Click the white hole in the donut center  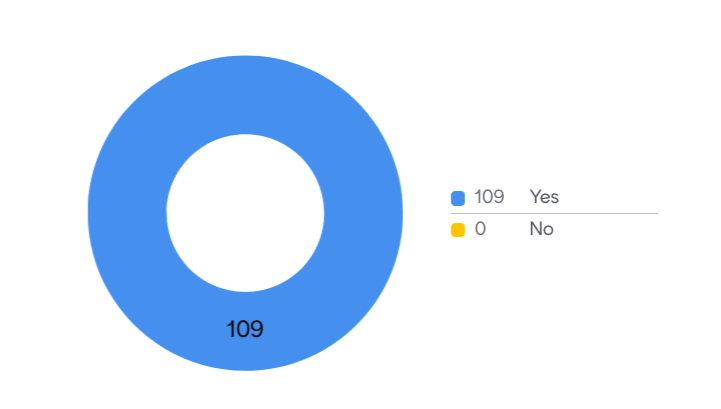(x=245, y=213)
